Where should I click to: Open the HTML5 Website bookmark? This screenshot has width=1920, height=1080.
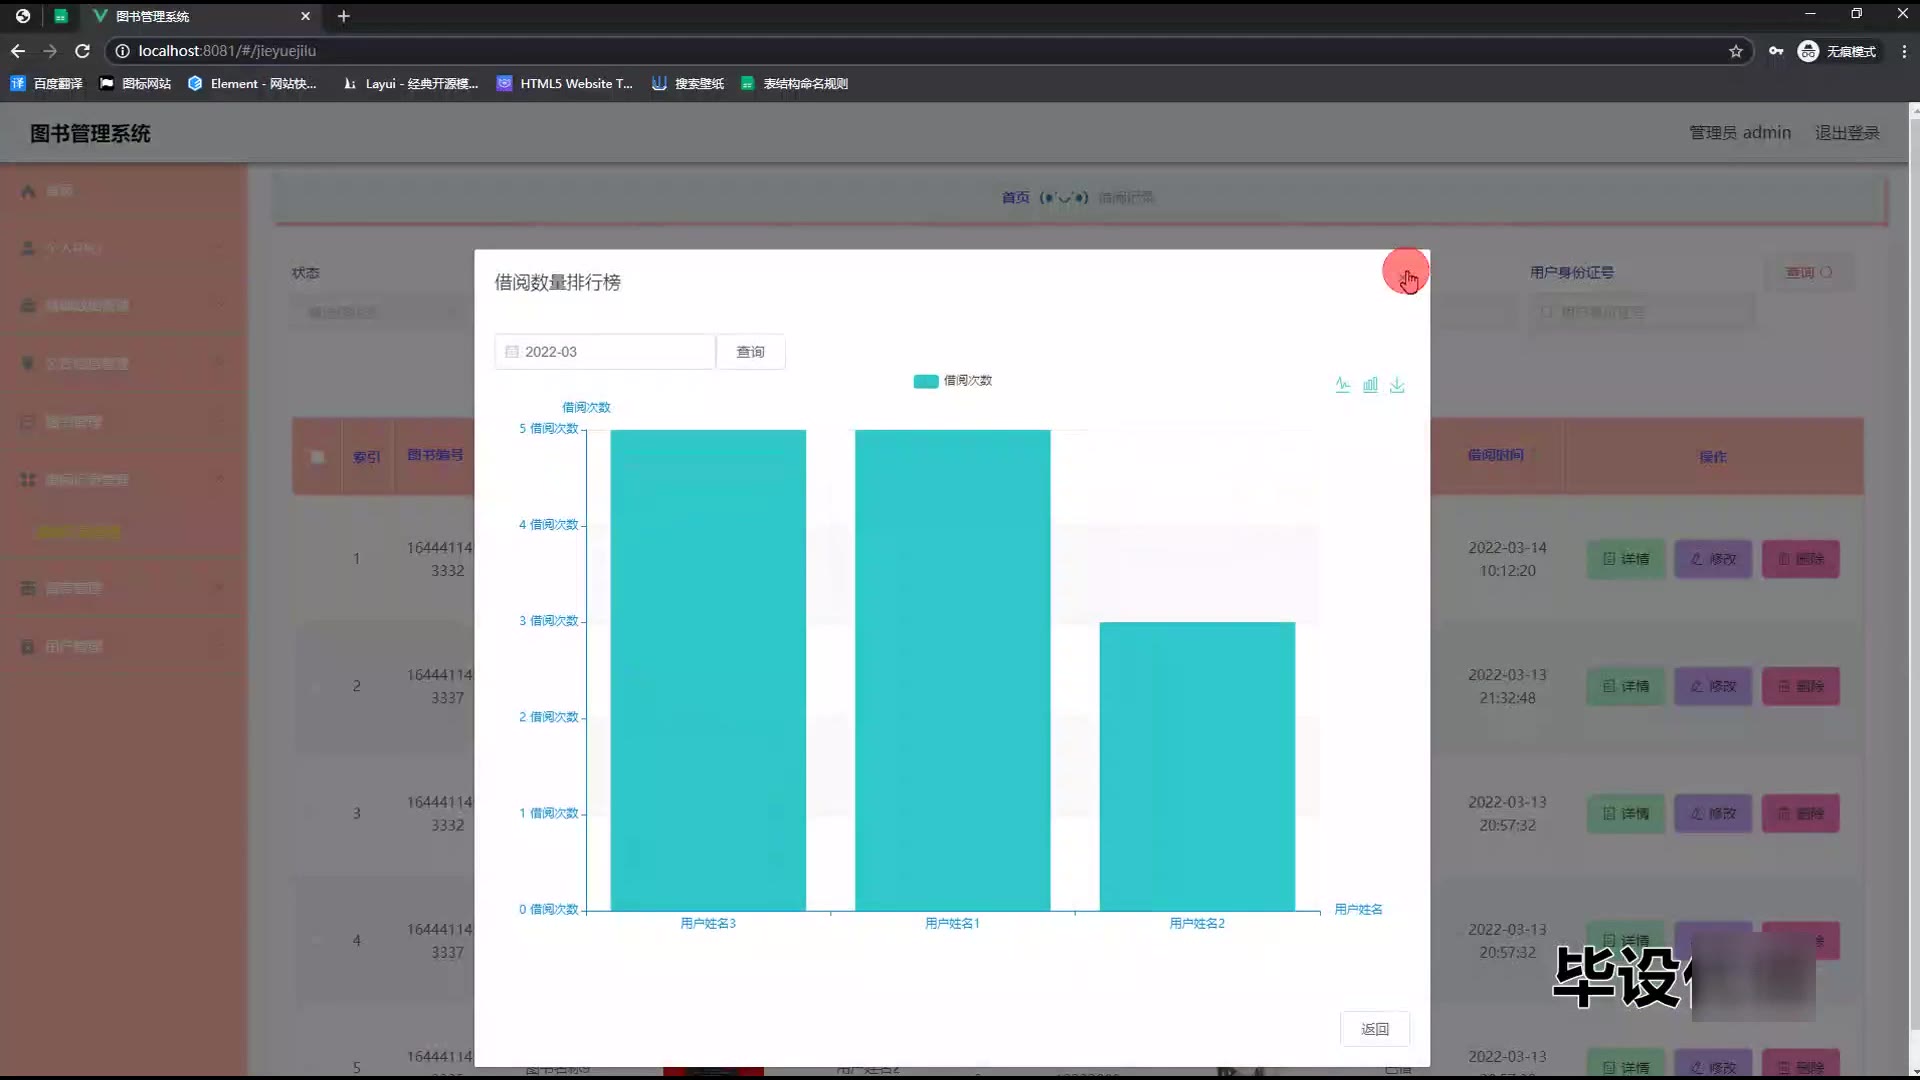pyautogui.click(x=565, y=84)
